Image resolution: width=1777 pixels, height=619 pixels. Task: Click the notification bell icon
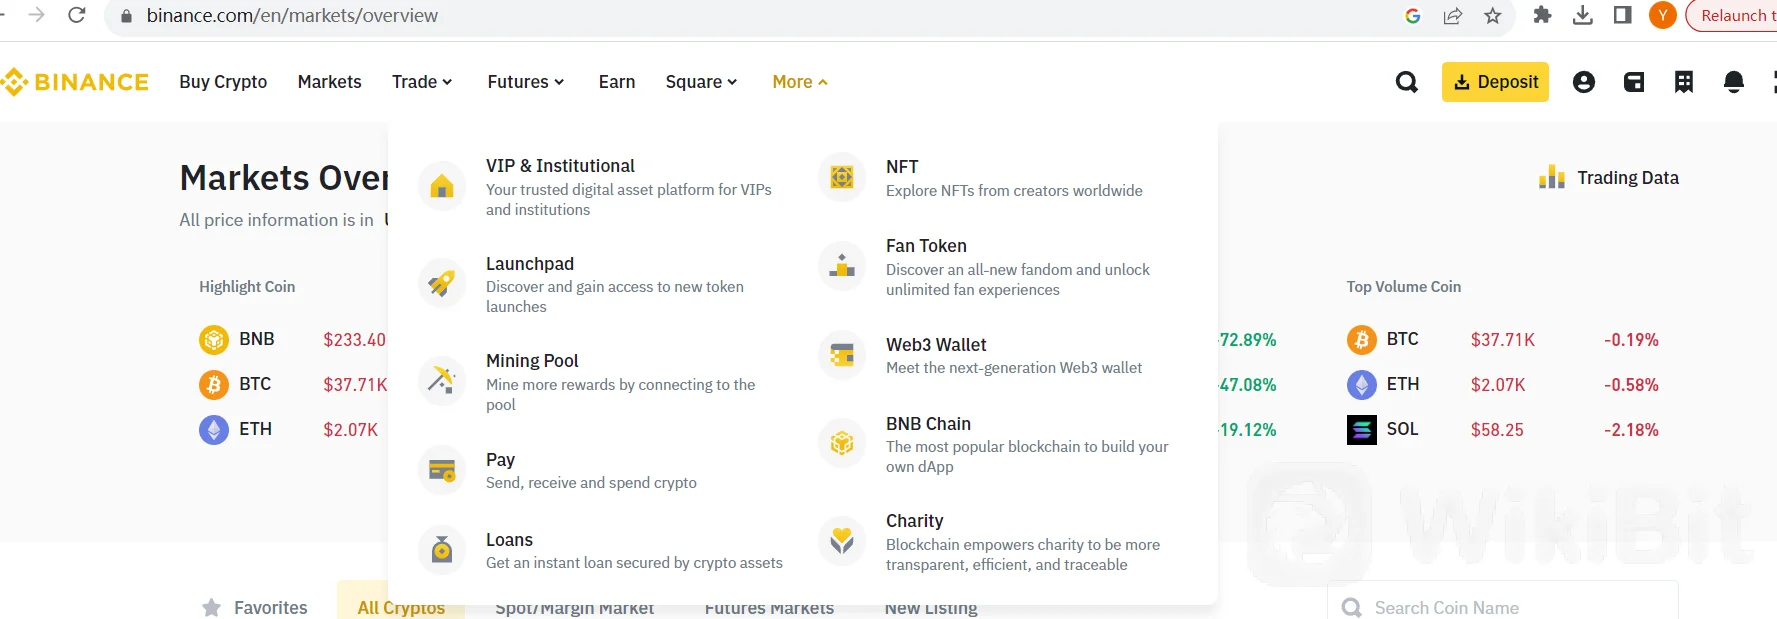coord(1734,82)
